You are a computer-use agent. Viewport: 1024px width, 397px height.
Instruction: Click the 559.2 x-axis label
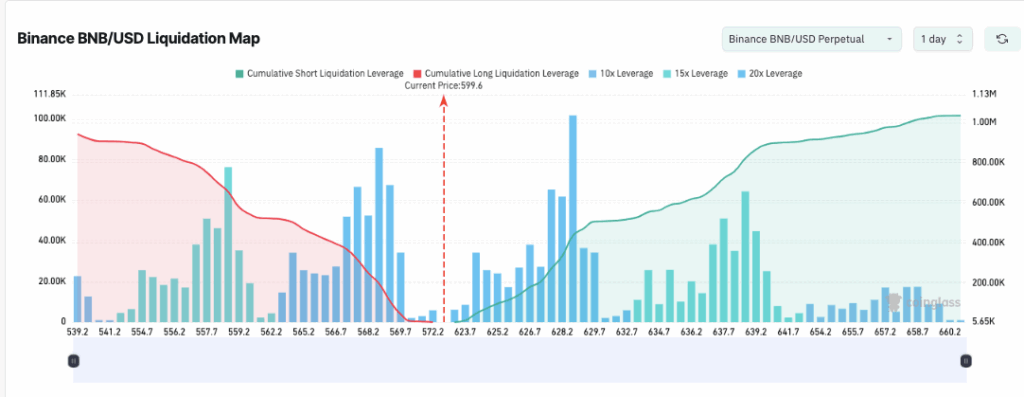[x=239, y=332]
